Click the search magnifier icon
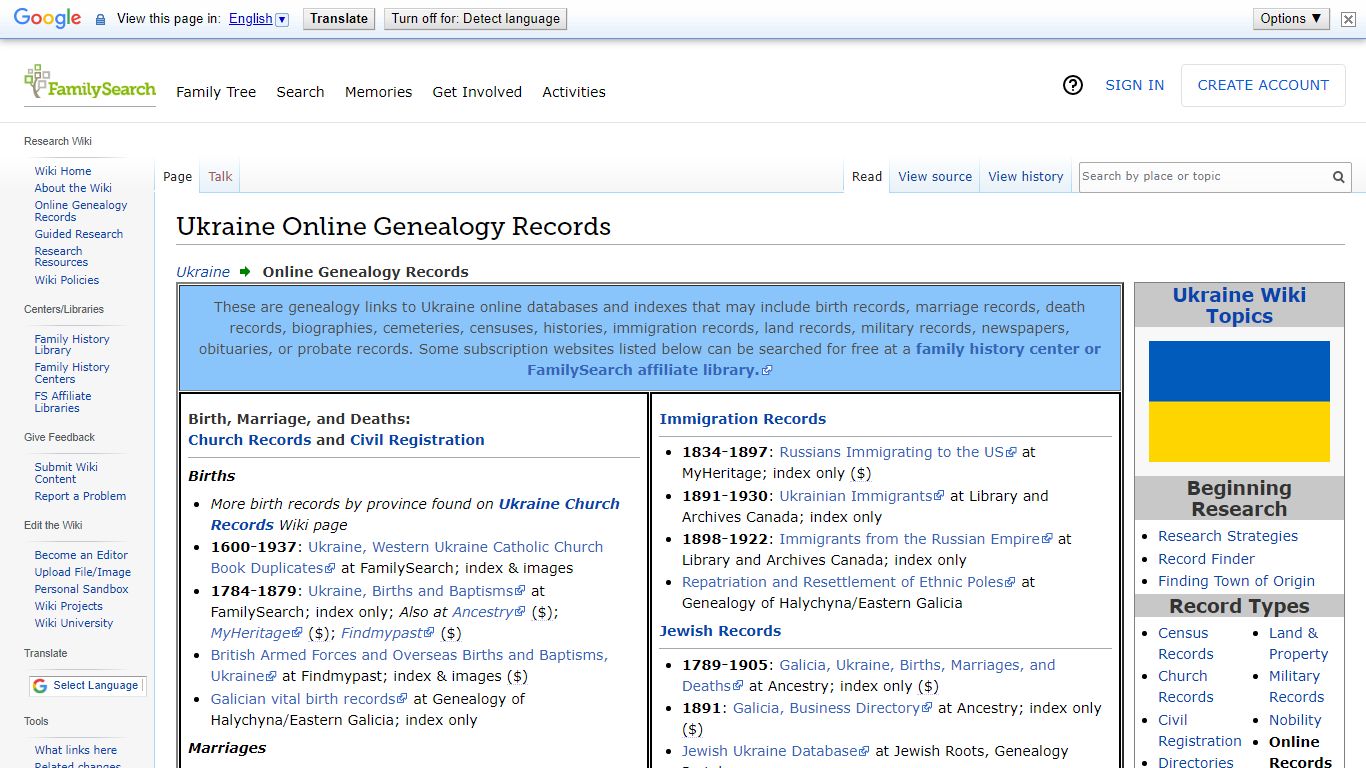 coord(1338,177)
